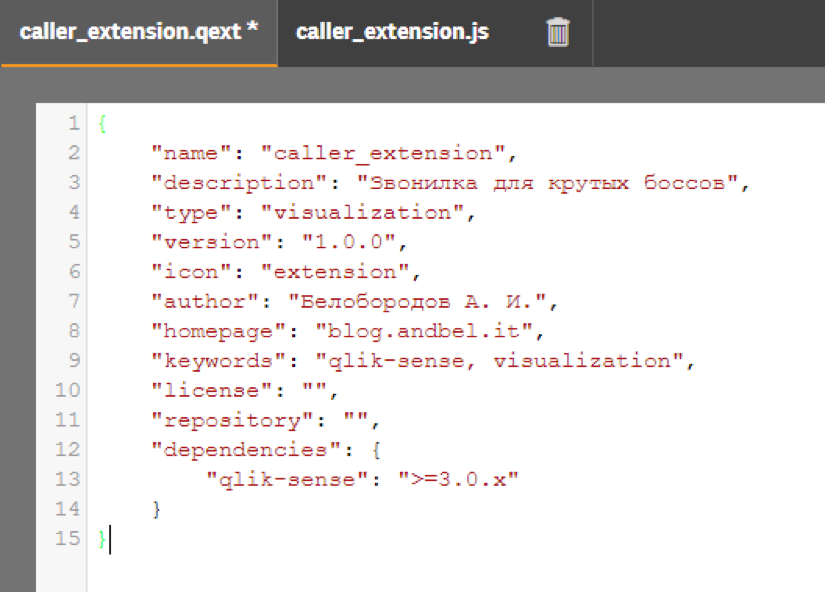Click the "name" key on line 2
Viewport: 825px width, 592px height.
click(x=191, y=153)
